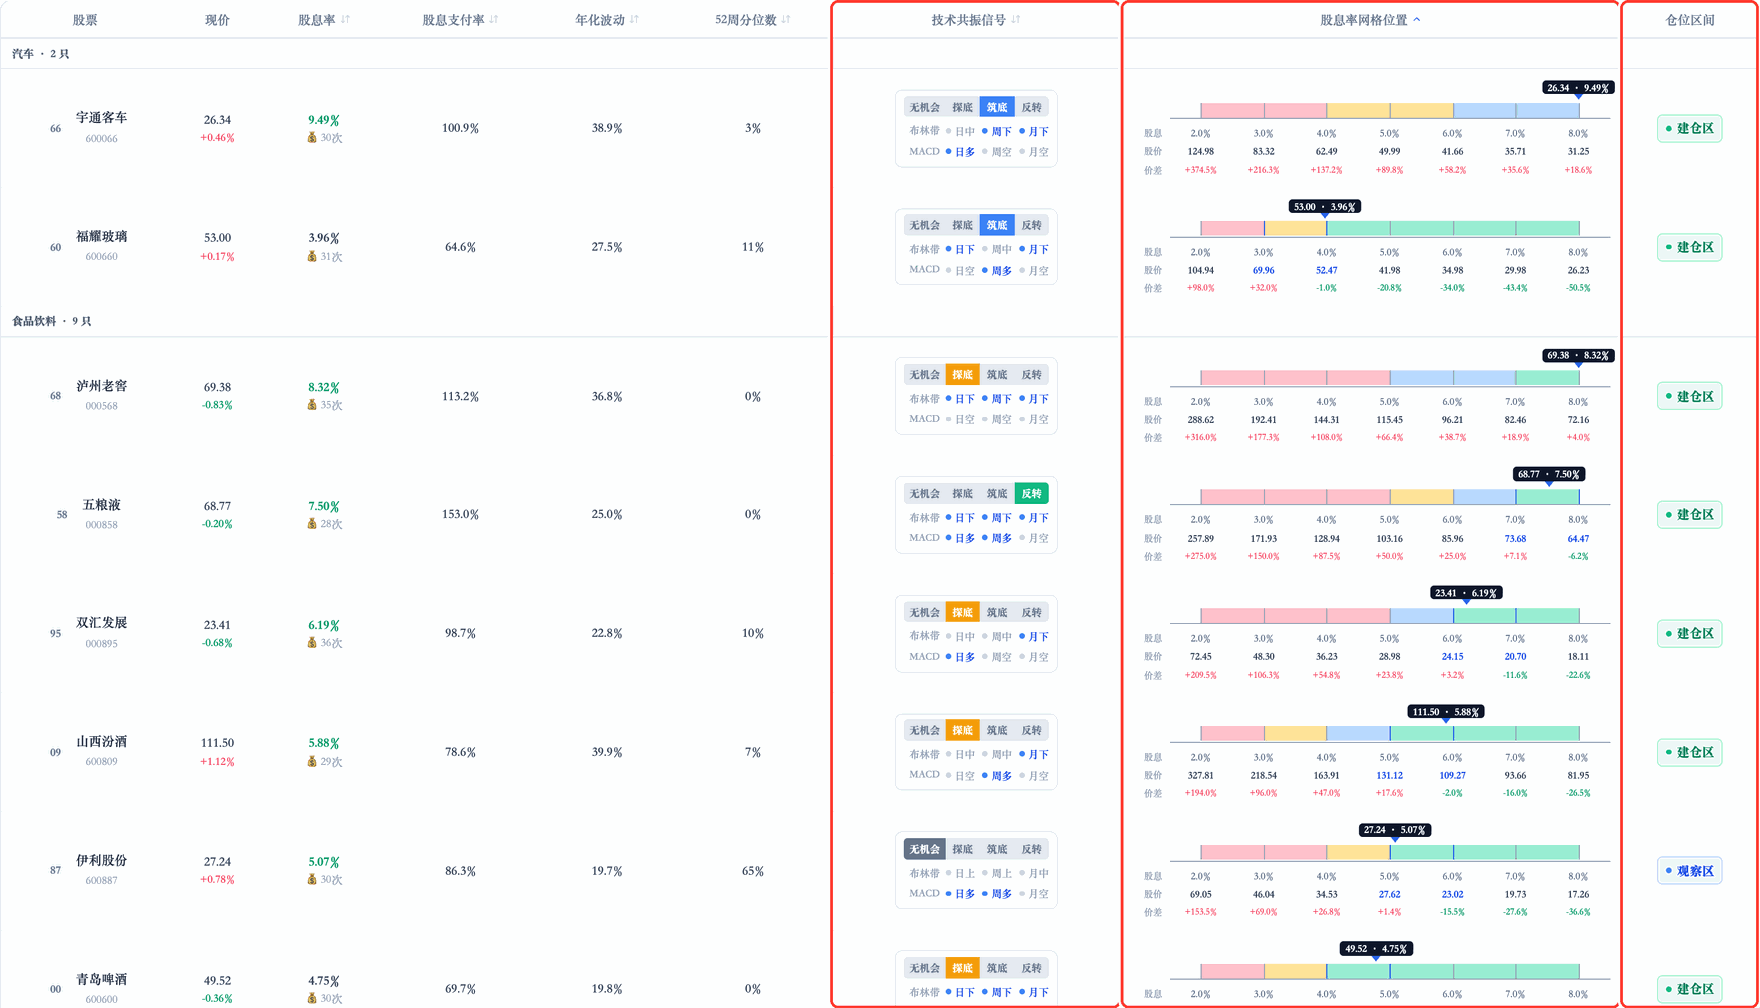Click the money bag icon beside 28次 for 五粮液

click(x=312, y=524)
